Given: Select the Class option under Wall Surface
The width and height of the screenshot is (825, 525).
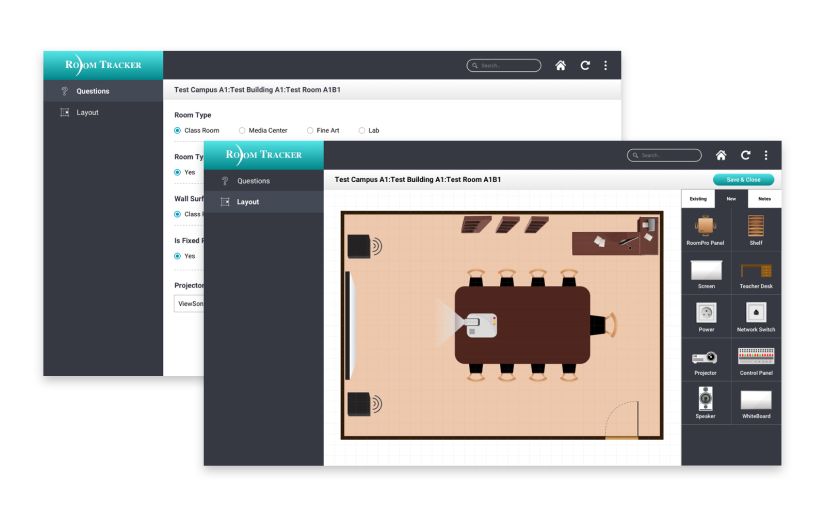Looking at the screenshot, I should point(177,214).
